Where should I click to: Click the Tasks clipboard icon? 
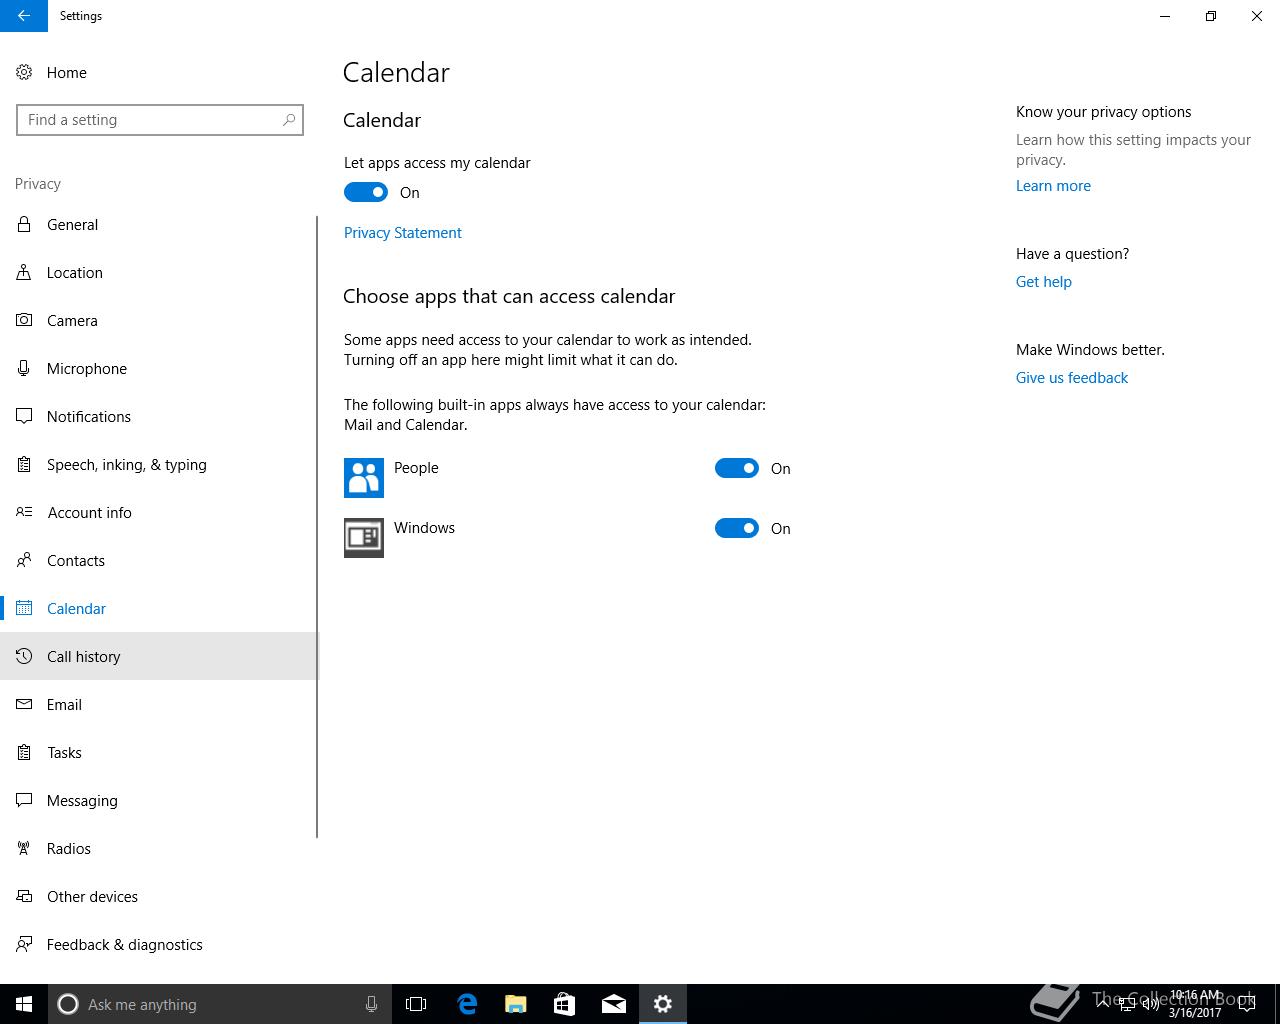(24, 752)
